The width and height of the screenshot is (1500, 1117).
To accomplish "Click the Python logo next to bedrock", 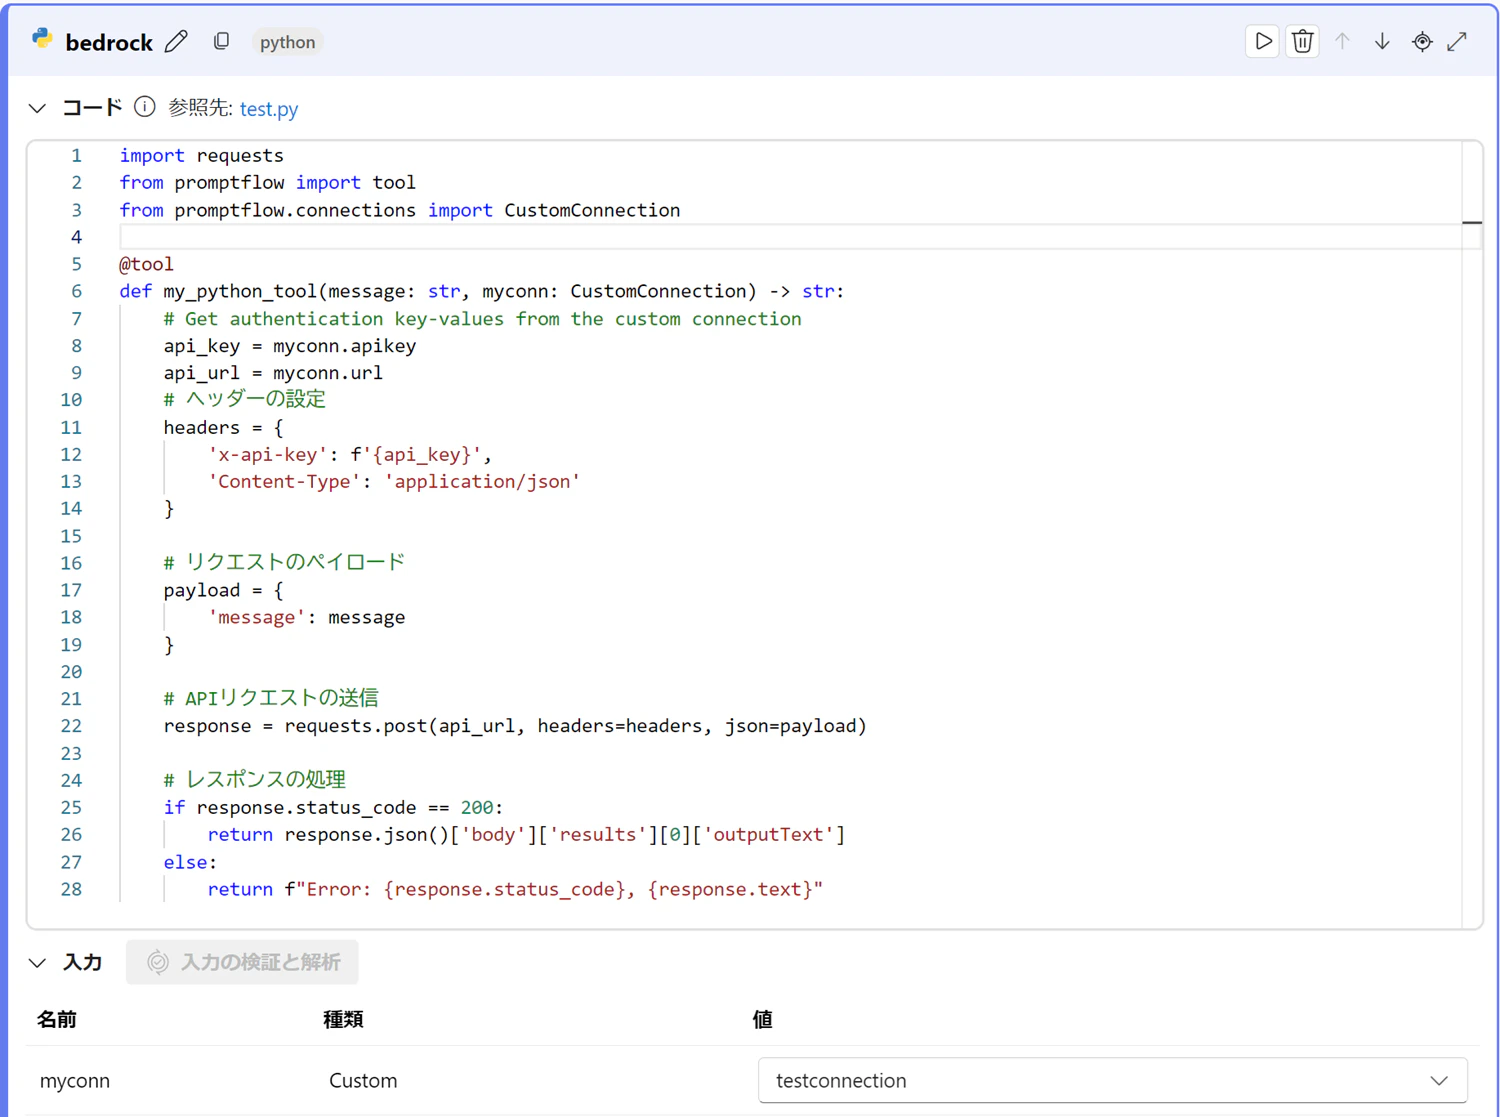I will tap(42, 40).
